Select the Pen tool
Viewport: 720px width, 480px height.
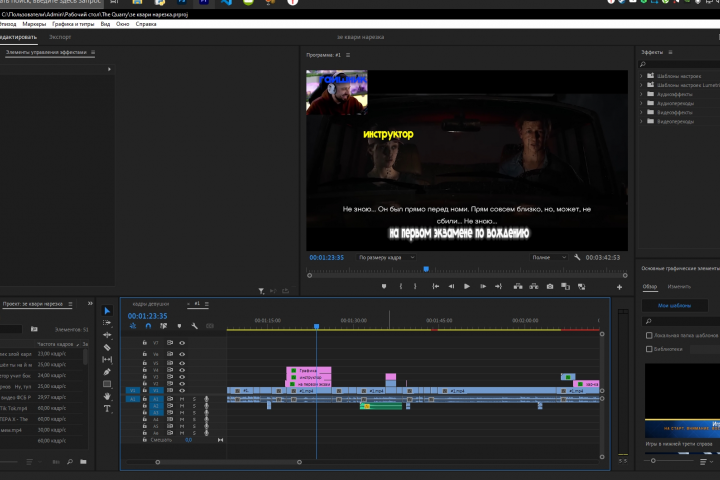point(107,371)
